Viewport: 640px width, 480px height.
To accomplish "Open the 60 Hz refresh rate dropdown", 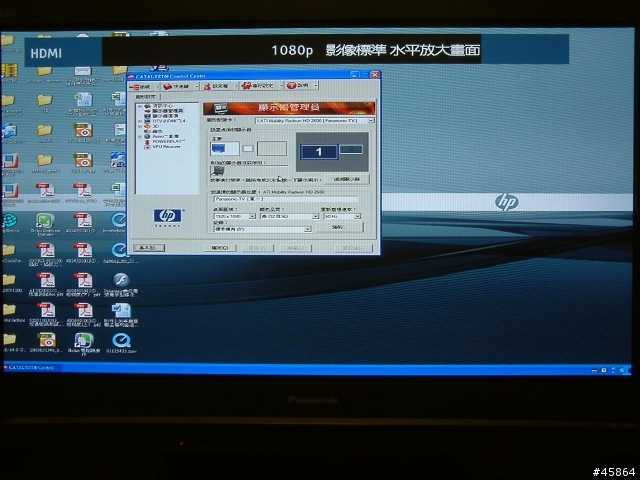I will [342, 216].
